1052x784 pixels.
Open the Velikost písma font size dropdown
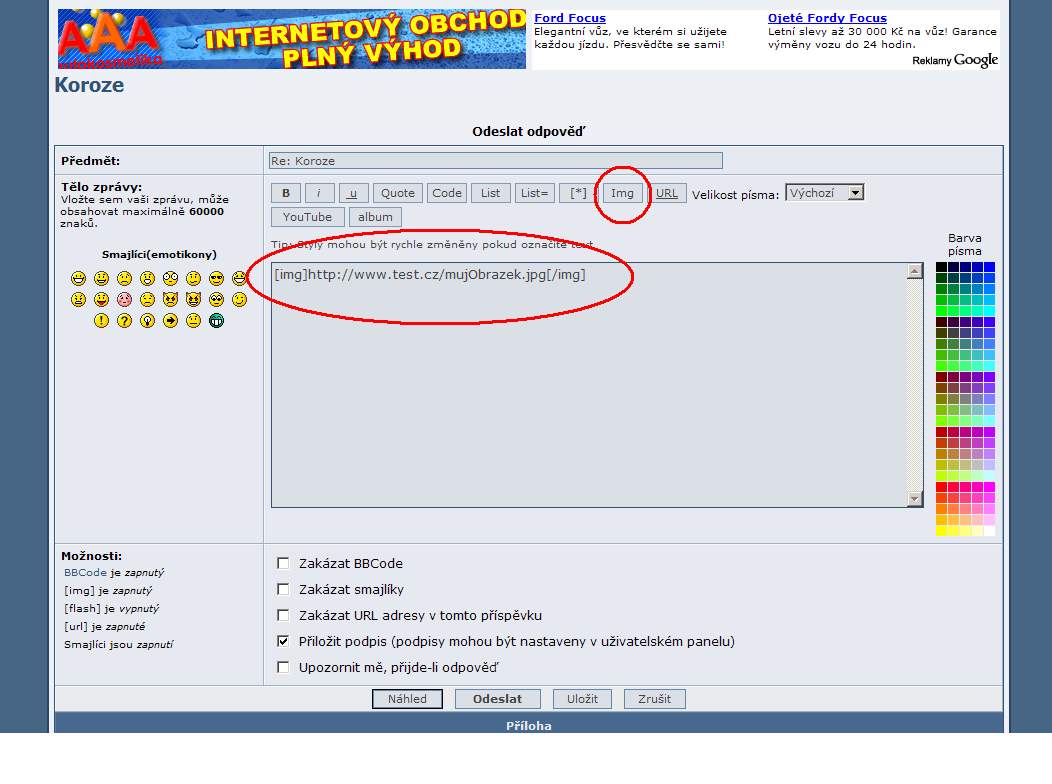[824, 193]
